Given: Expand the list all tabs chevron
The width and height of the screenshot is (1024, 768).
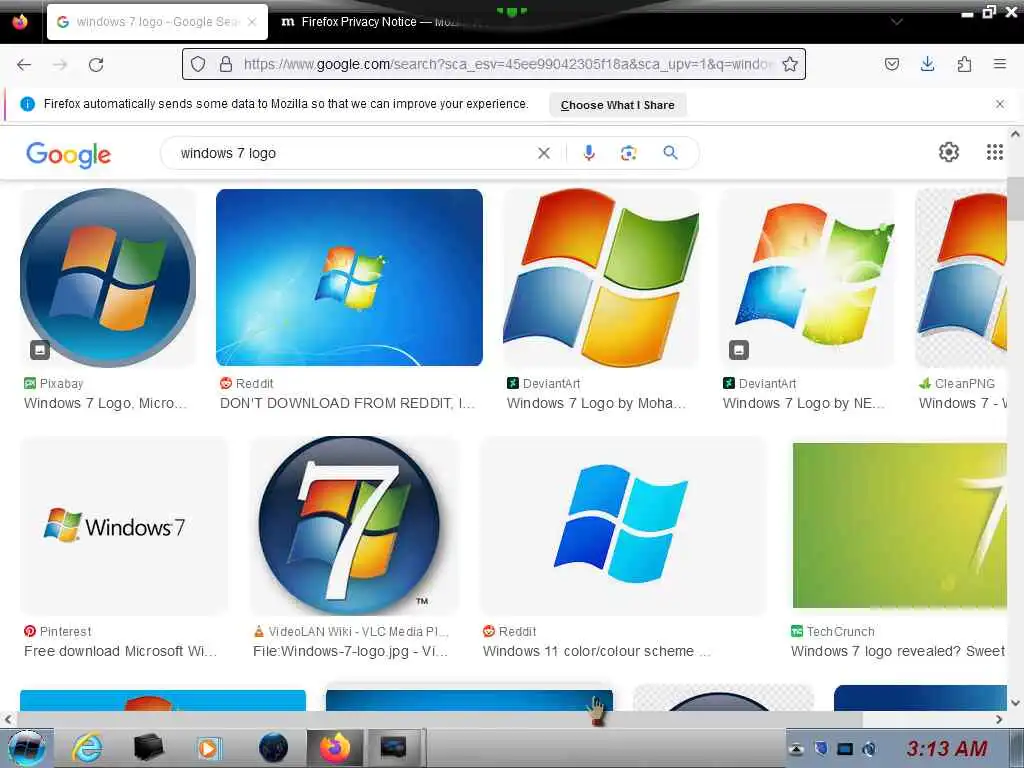Looking at the screenshot, I should tap(897, 22).
